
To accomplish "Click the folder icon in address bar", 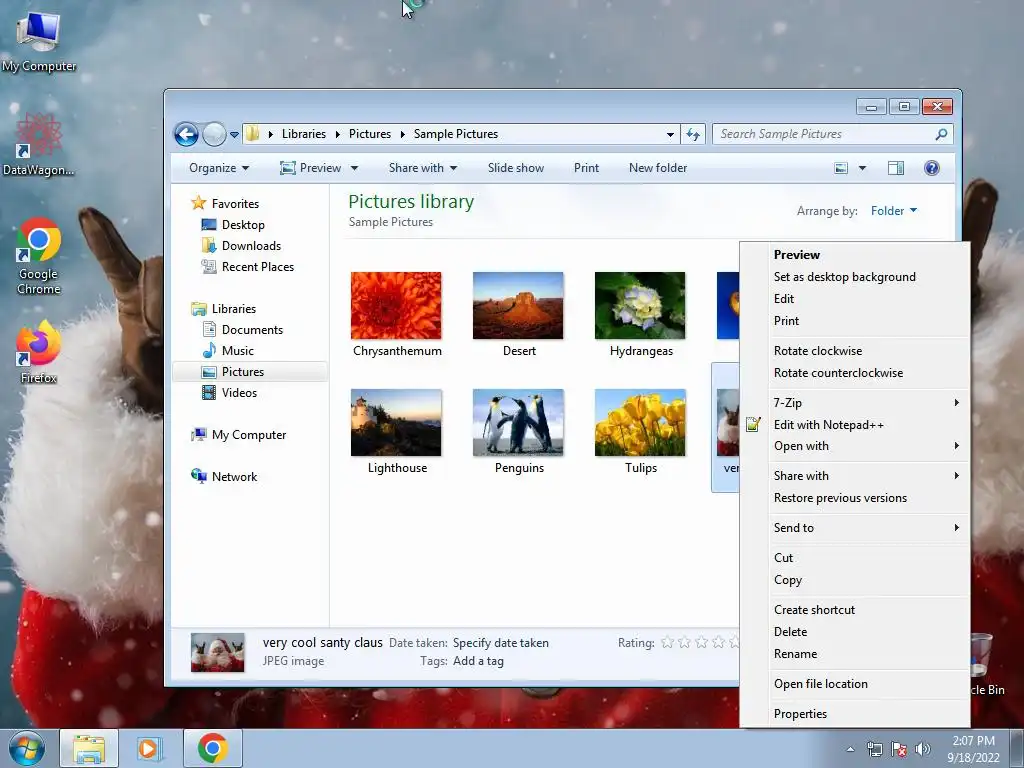I will (x=253, y=134).
